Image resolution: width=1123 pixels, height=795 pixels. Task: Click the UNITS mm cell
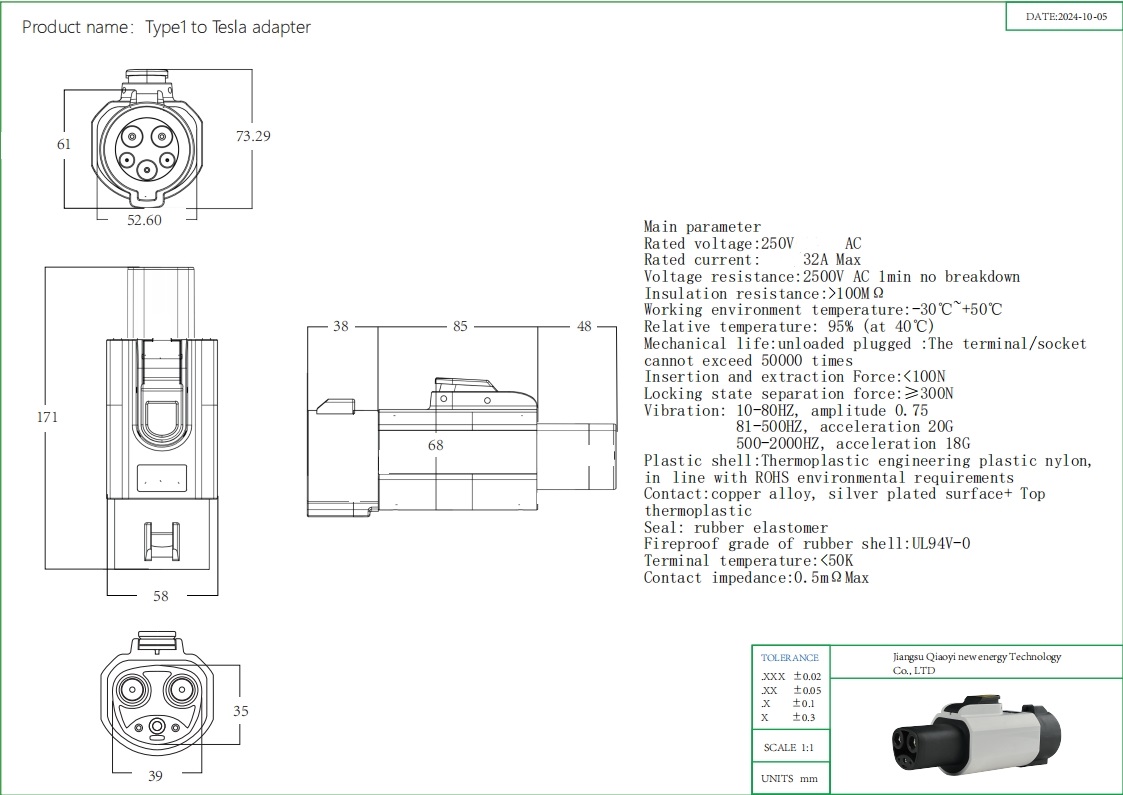coord(789,779)
